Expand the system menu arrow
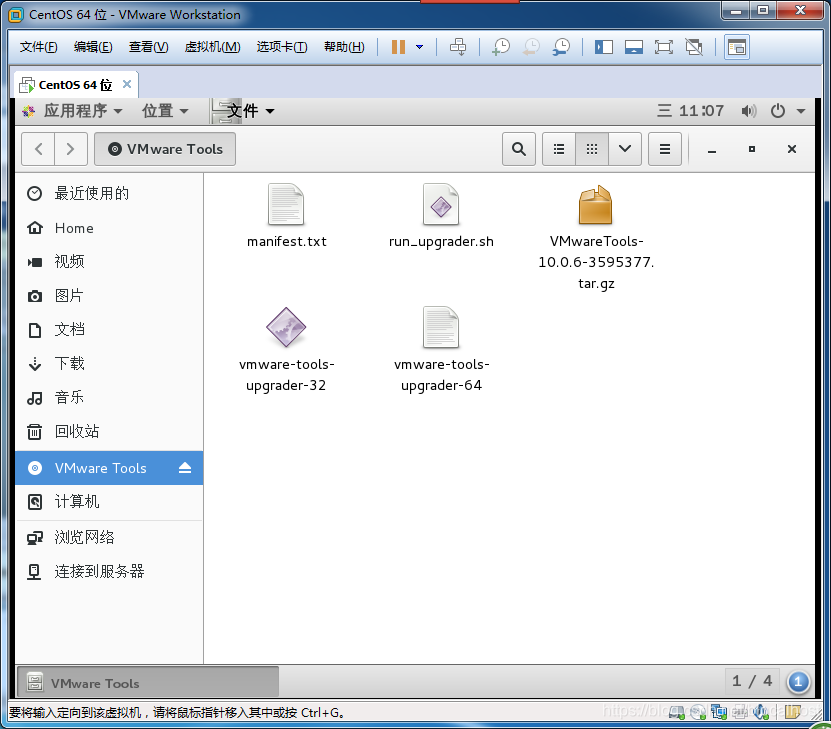 pyautogui.click(x=801, y=111)
